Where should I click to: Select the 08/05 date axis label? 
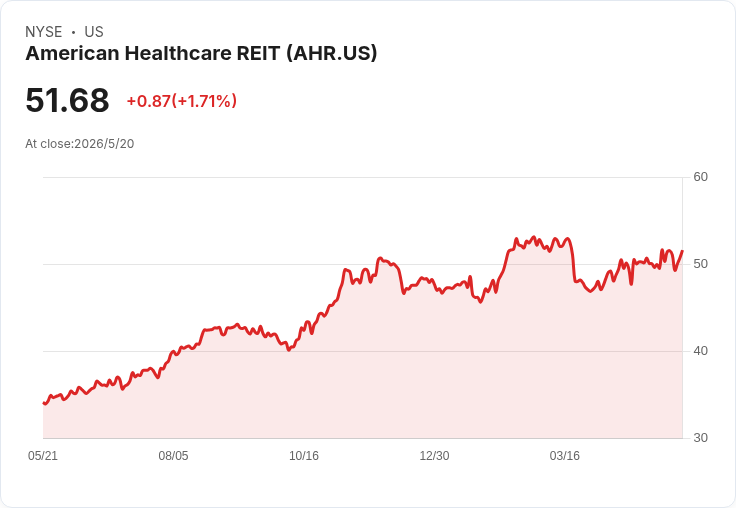[x=173, y=455]
